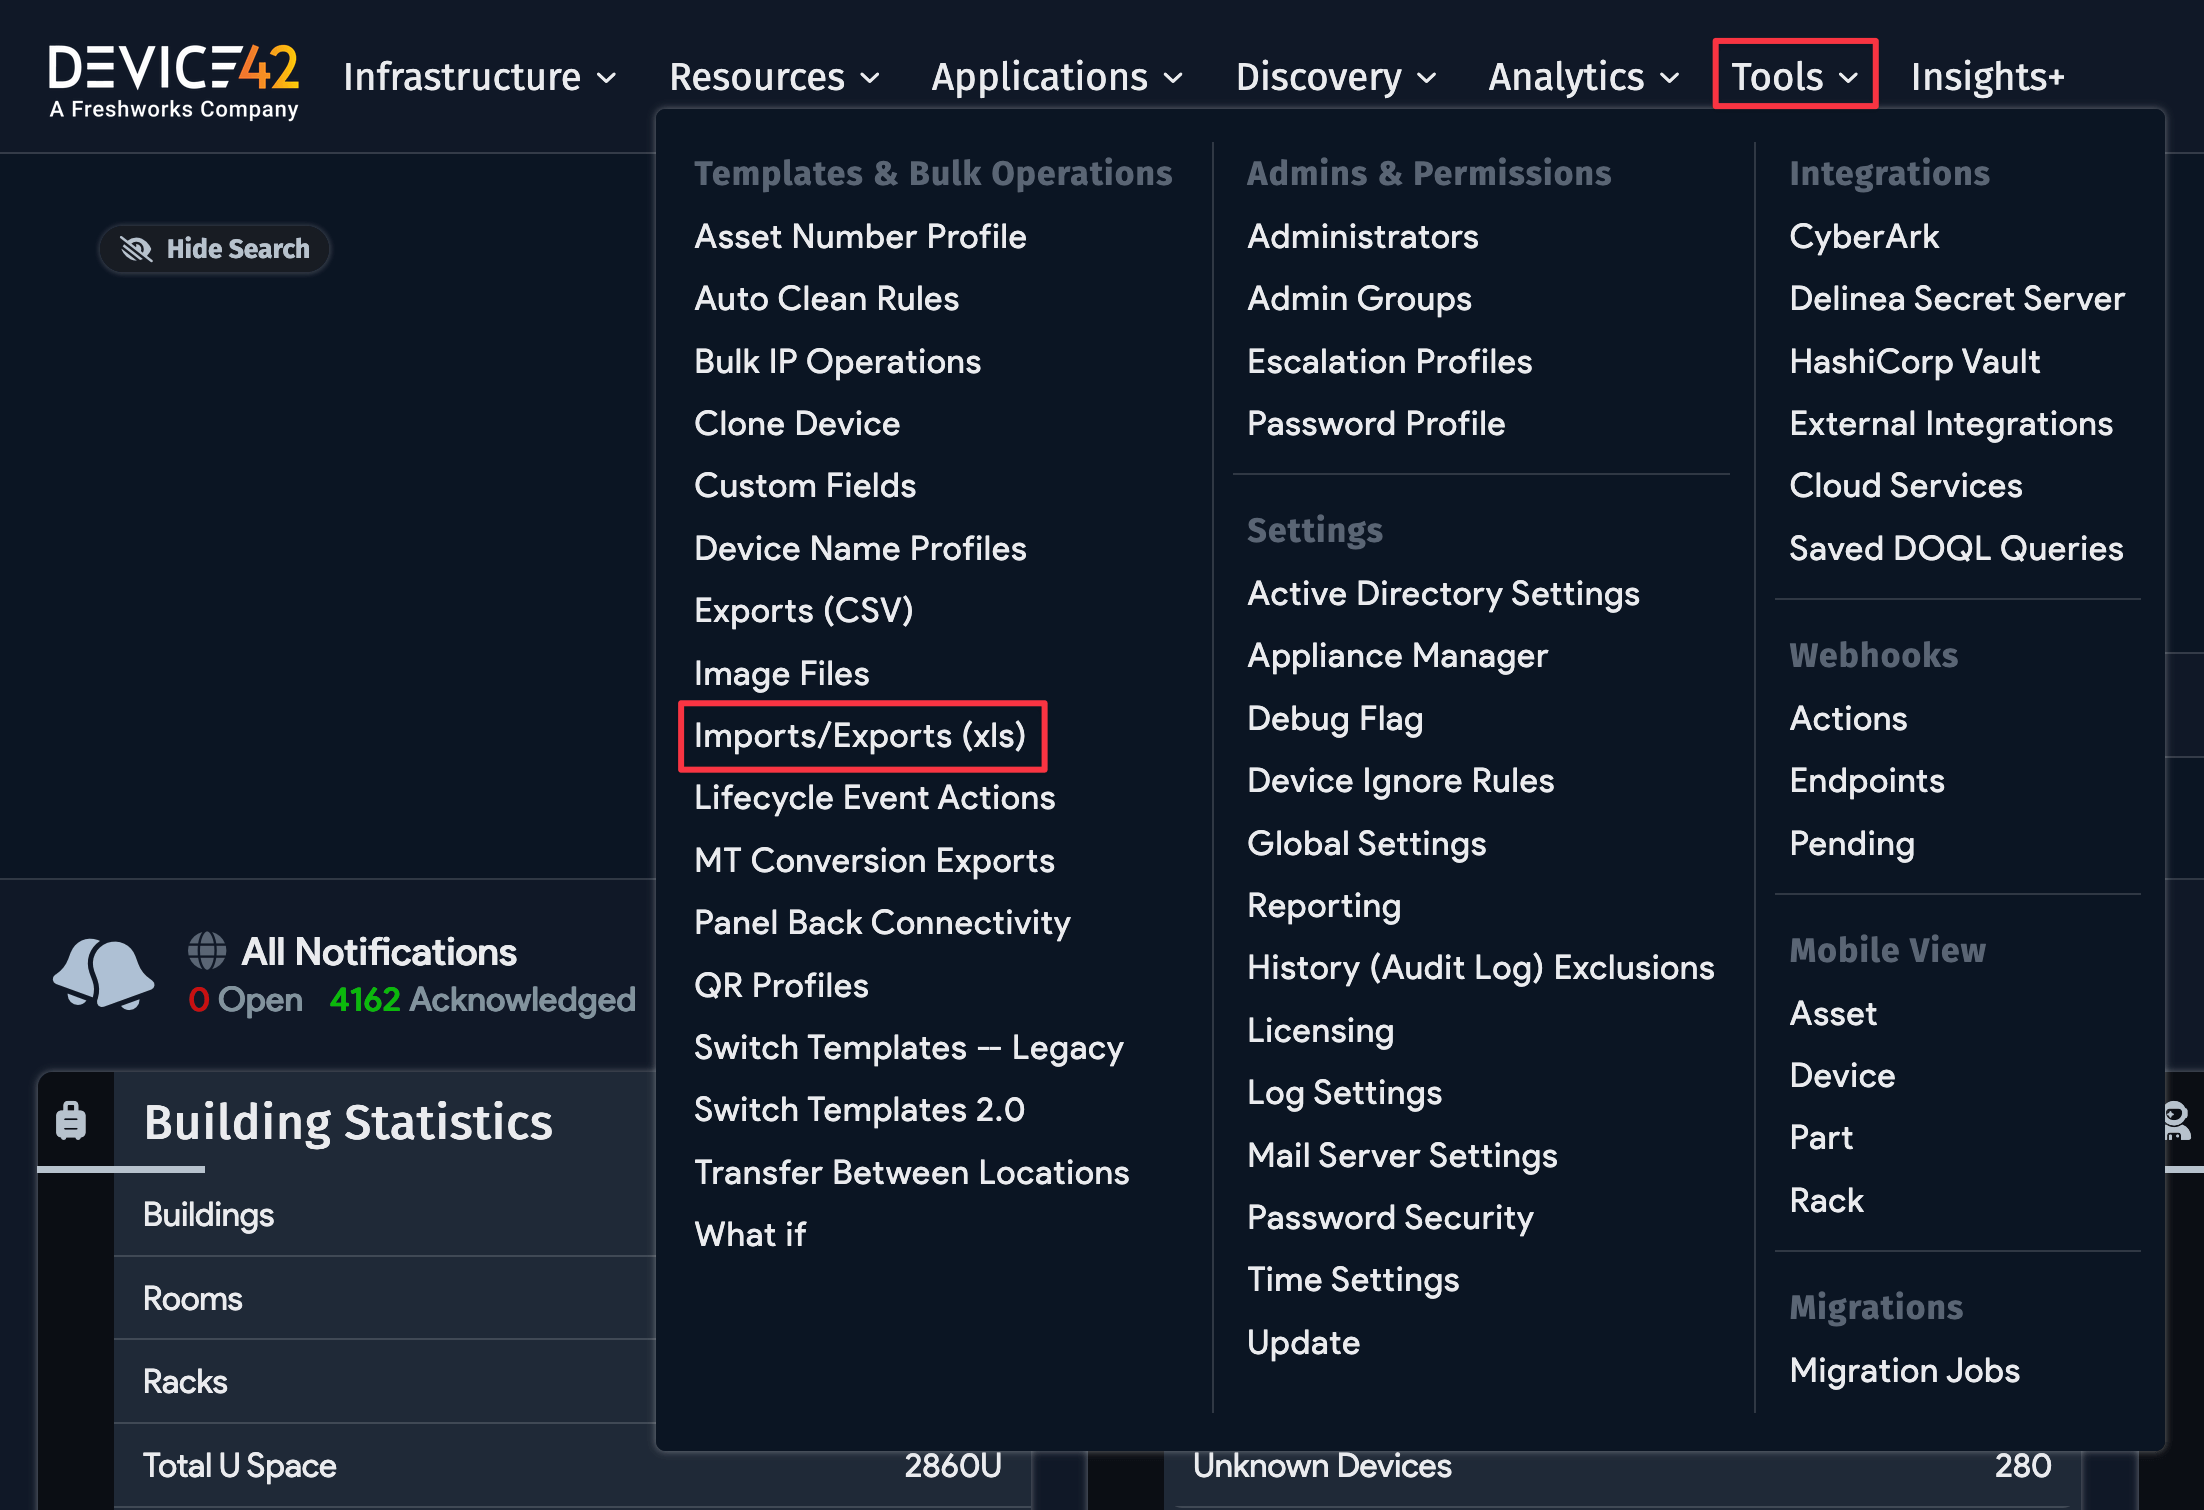Click the eye-slash icon in Hide Search

tap(135, 249)
